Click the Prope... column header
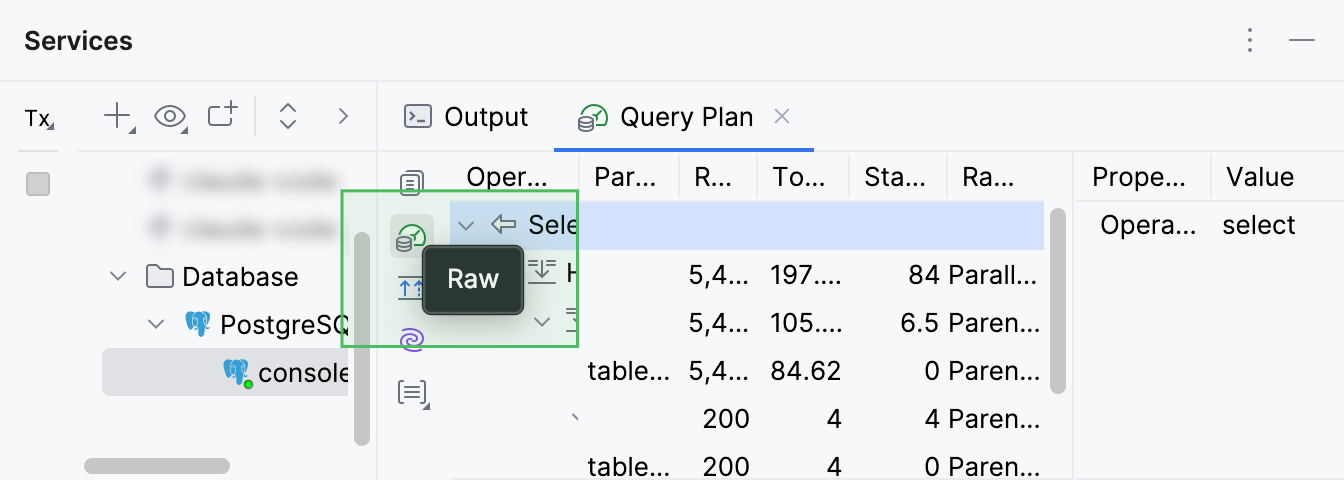Viewport: 1344px width, 480px height. point(1140,178)
